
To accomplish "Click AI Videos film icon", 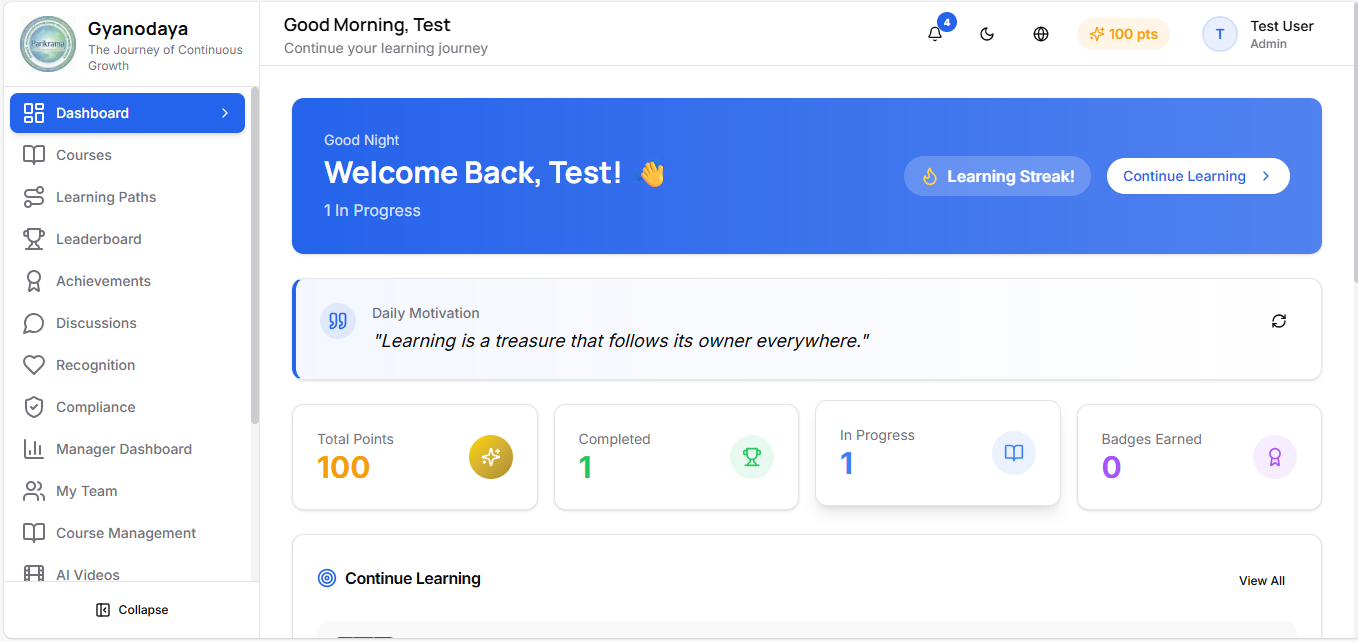I will (x=34, y=574).
